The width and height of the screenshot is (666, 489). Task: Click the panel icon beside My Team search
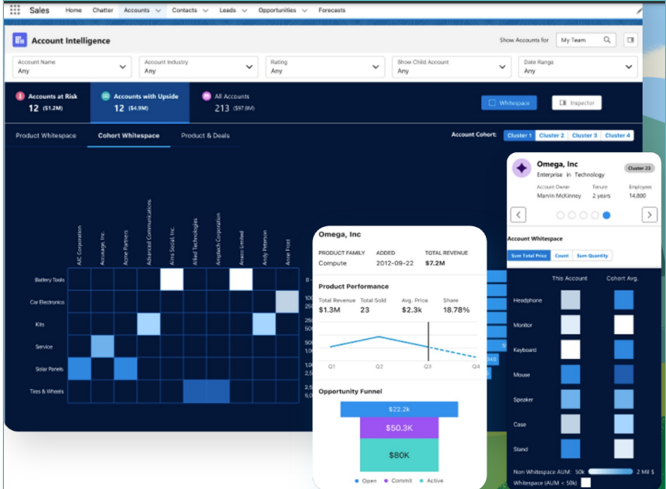(630, 40)
